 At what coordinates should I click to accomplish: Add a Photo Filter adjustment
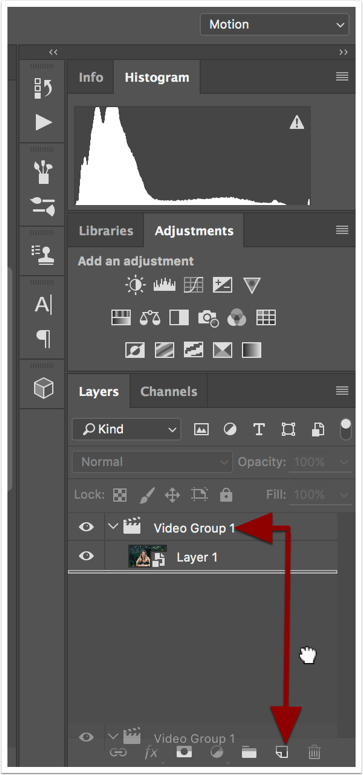(208, 317)
